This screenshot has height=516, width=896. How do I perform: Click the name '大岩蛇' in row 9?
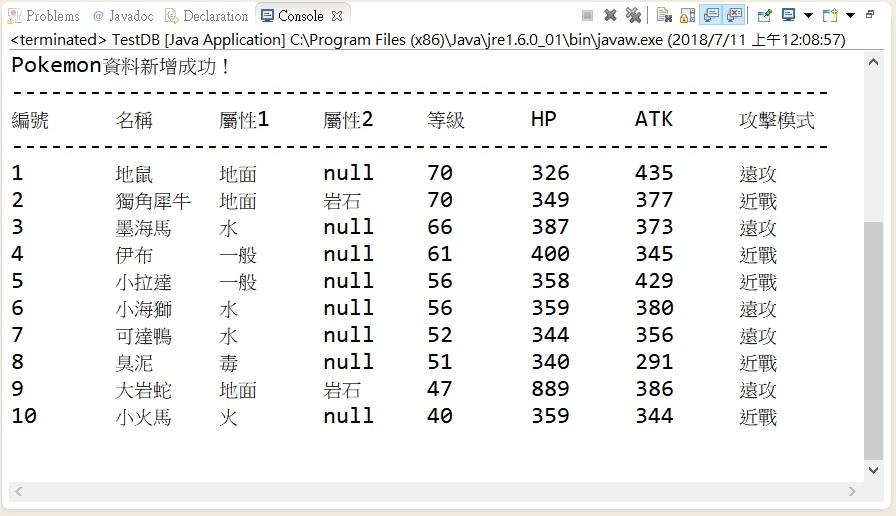(143, 390)
